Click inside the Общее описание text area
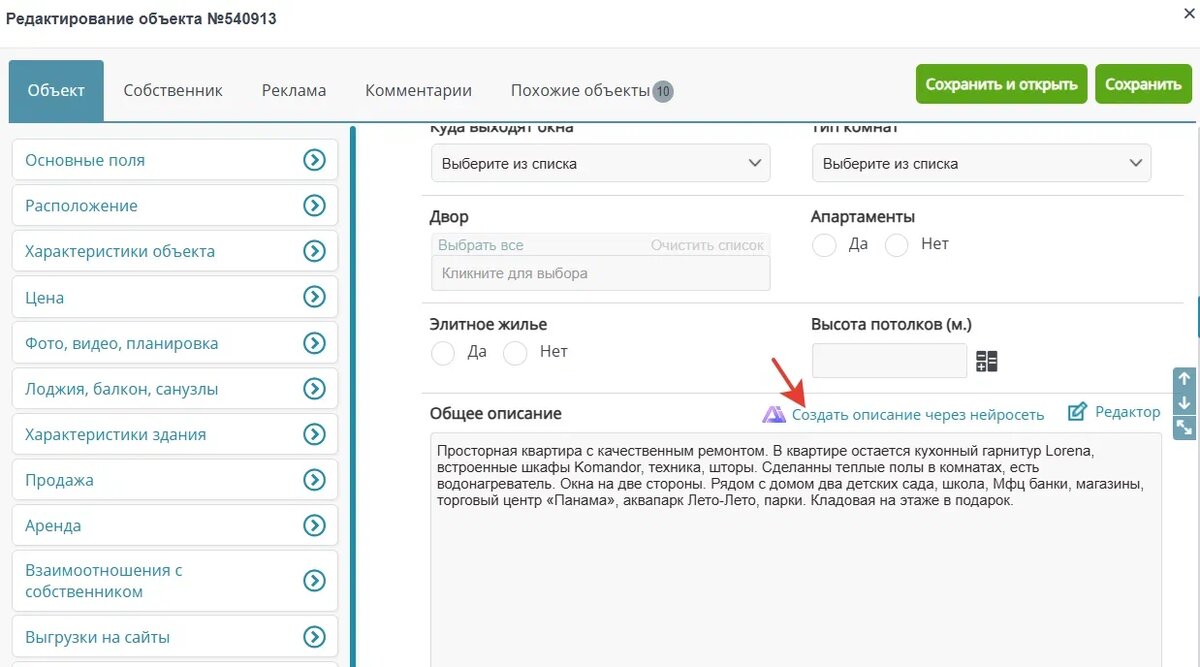Image resolution: width=1200 pixels, height=667 pixels. pyautogui.click(x=796, y=550)
